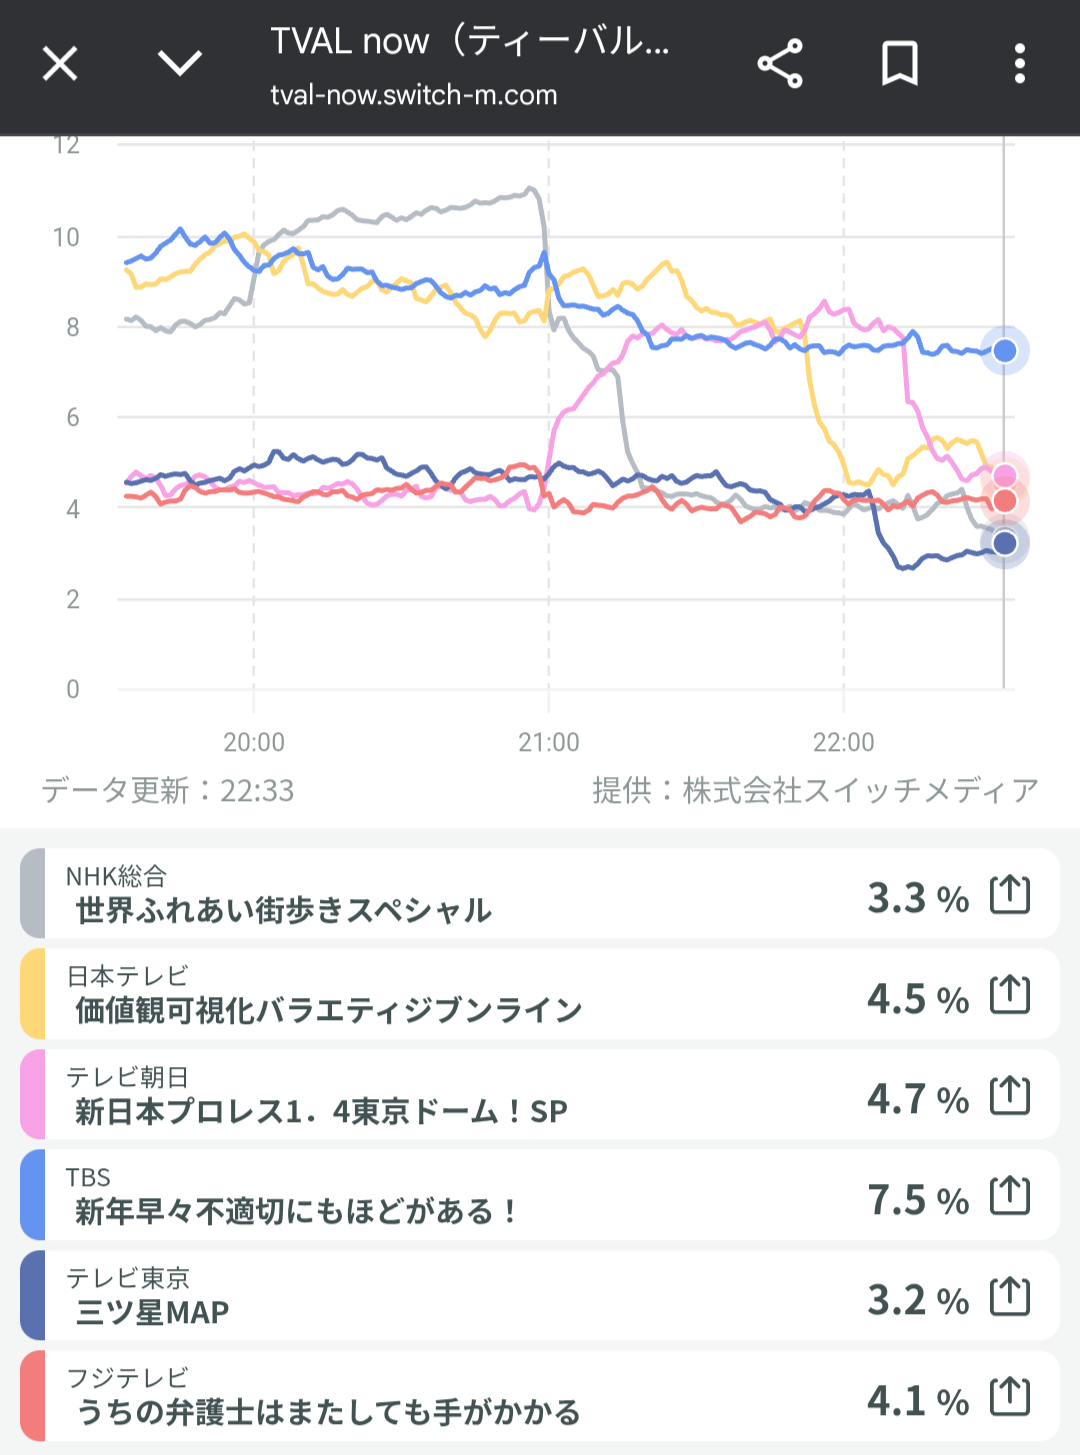The image size is (1080, 1455).
Task: Share the テレビ朝日 4.7% rating
Action: point(1009,1095)
